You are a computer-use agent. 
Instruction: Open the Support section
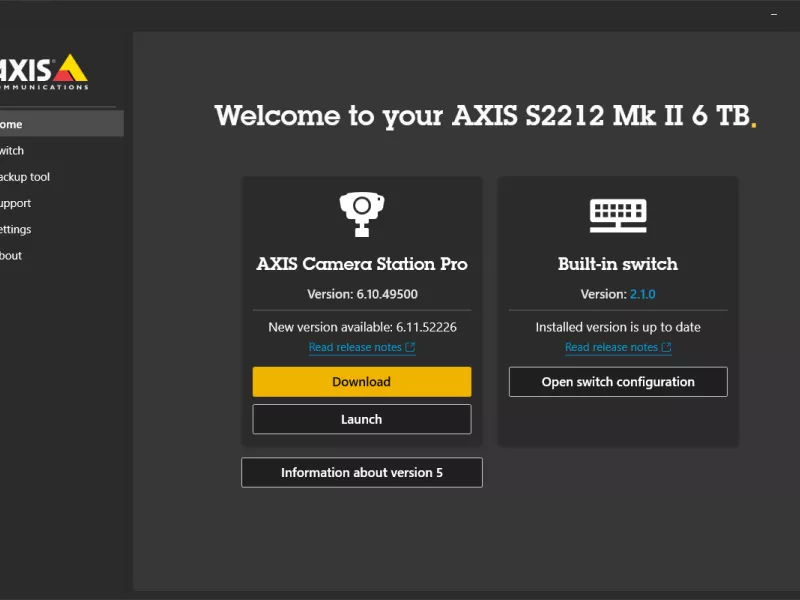[30, 203]
